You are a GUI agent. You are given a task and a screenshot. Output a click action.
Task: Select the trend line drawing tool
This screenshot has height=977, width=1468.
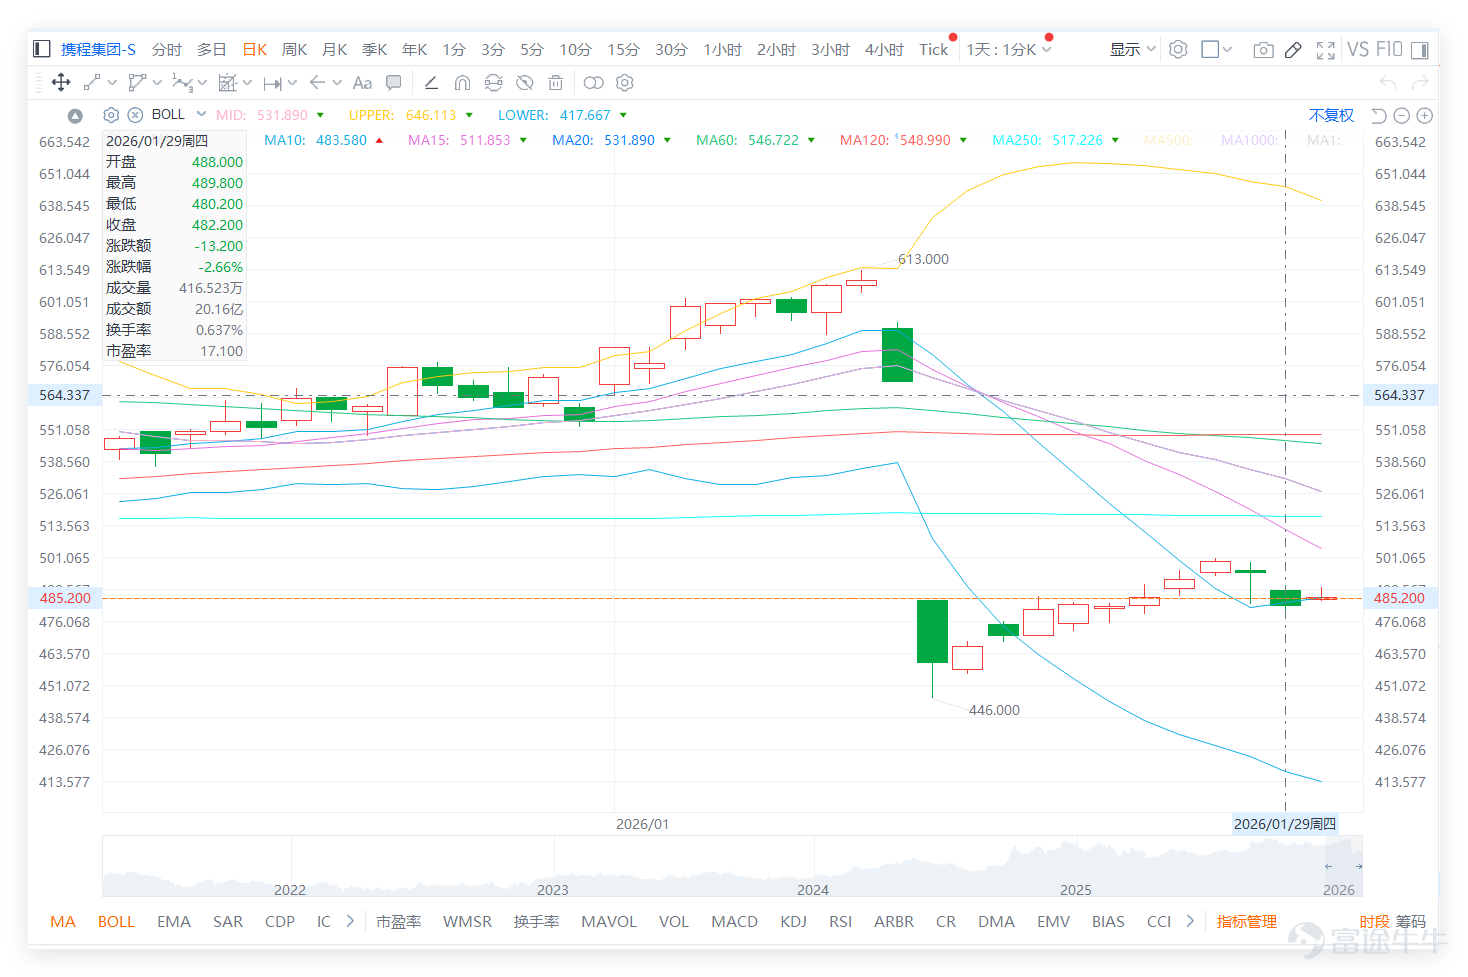point(92,83)
